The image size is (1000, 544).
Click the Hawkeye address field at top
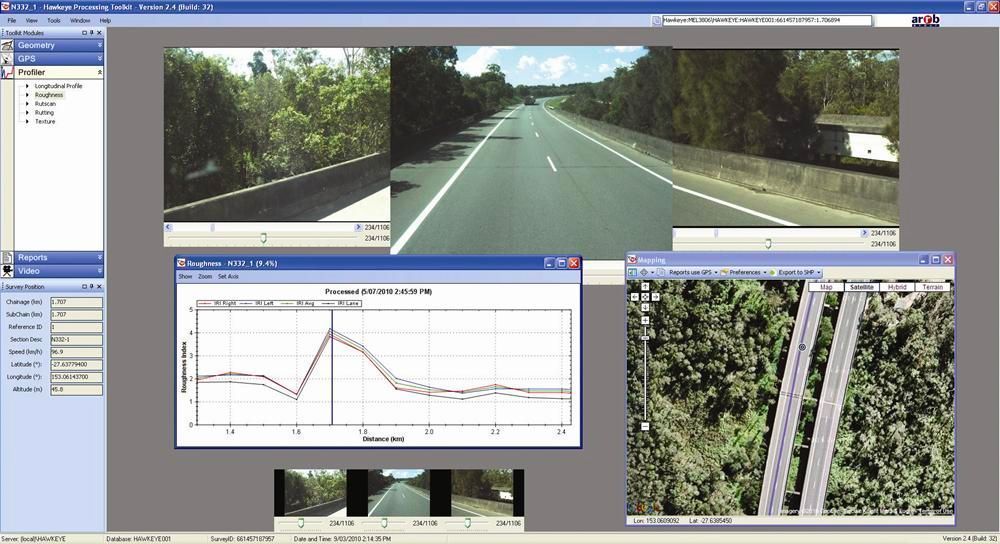click(767, 20)
